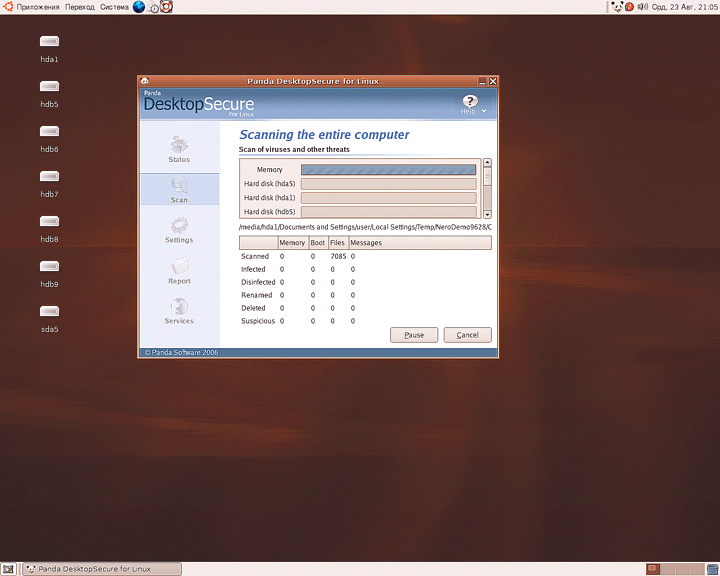Click the scanned file path text
720x576 pixels.
point(365,227)
